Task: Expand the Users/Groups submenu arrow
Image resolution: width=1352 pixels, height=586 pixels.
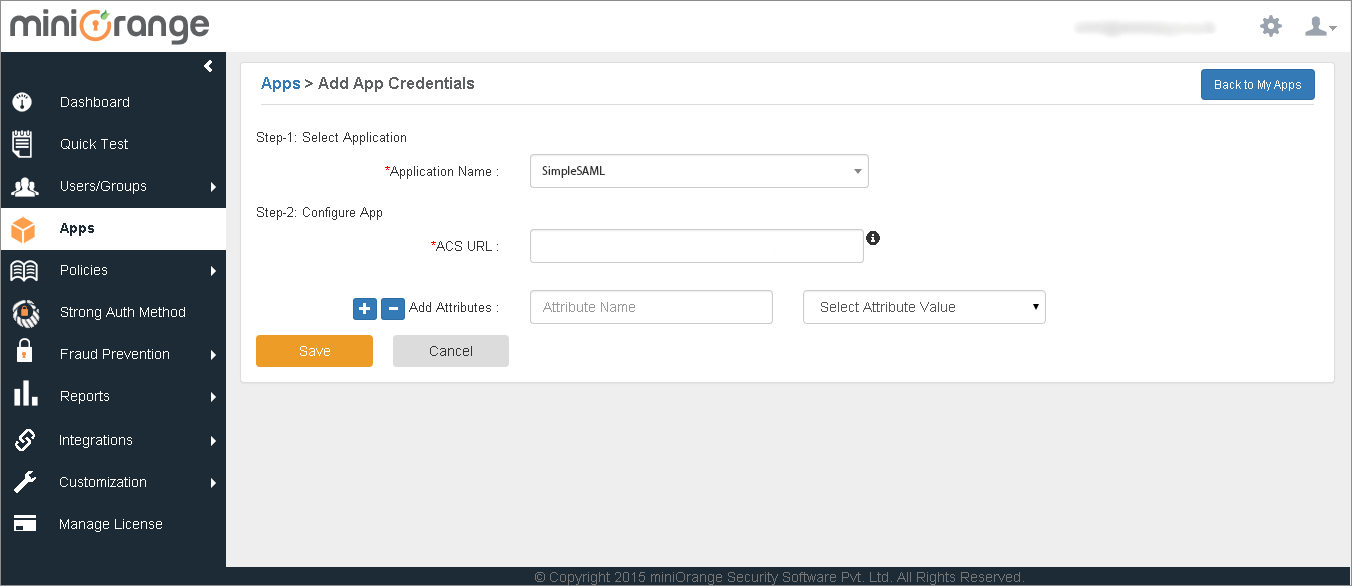Action: 213,186
